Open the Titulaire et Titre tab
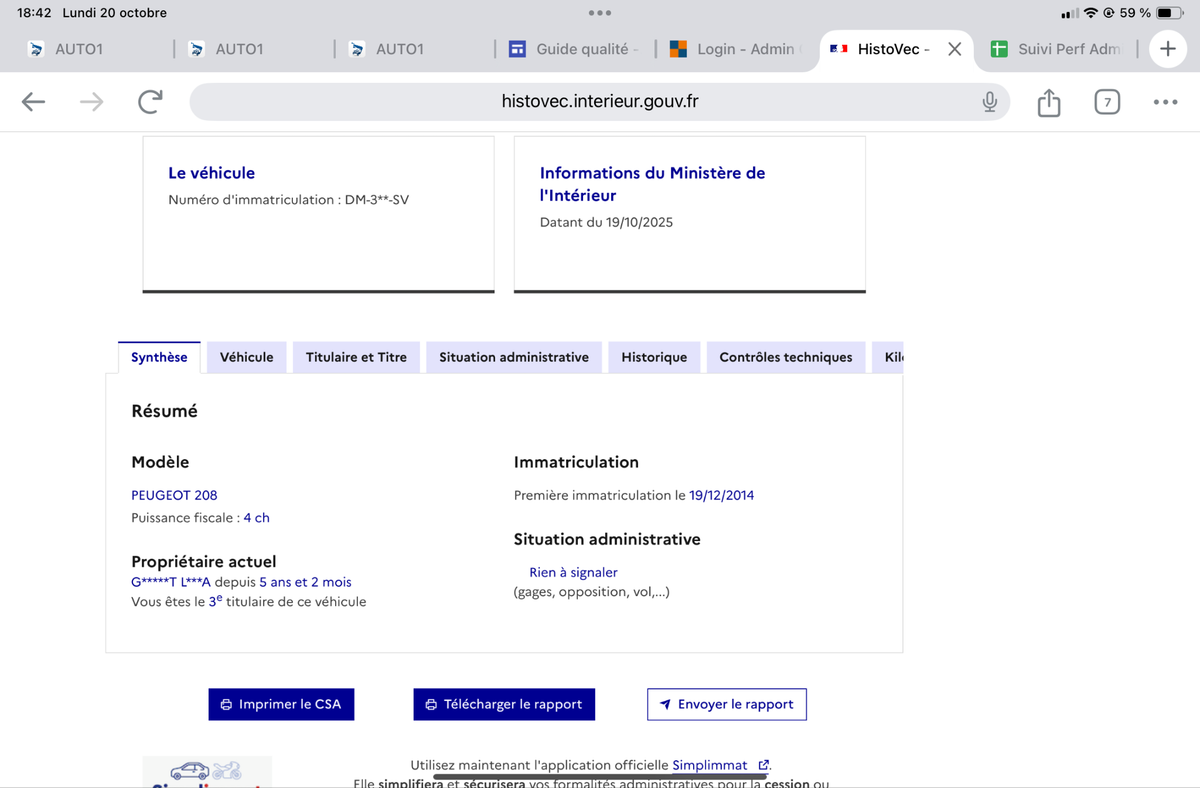This screenshot has height=788, width=1200. click(x=356, y=357)
